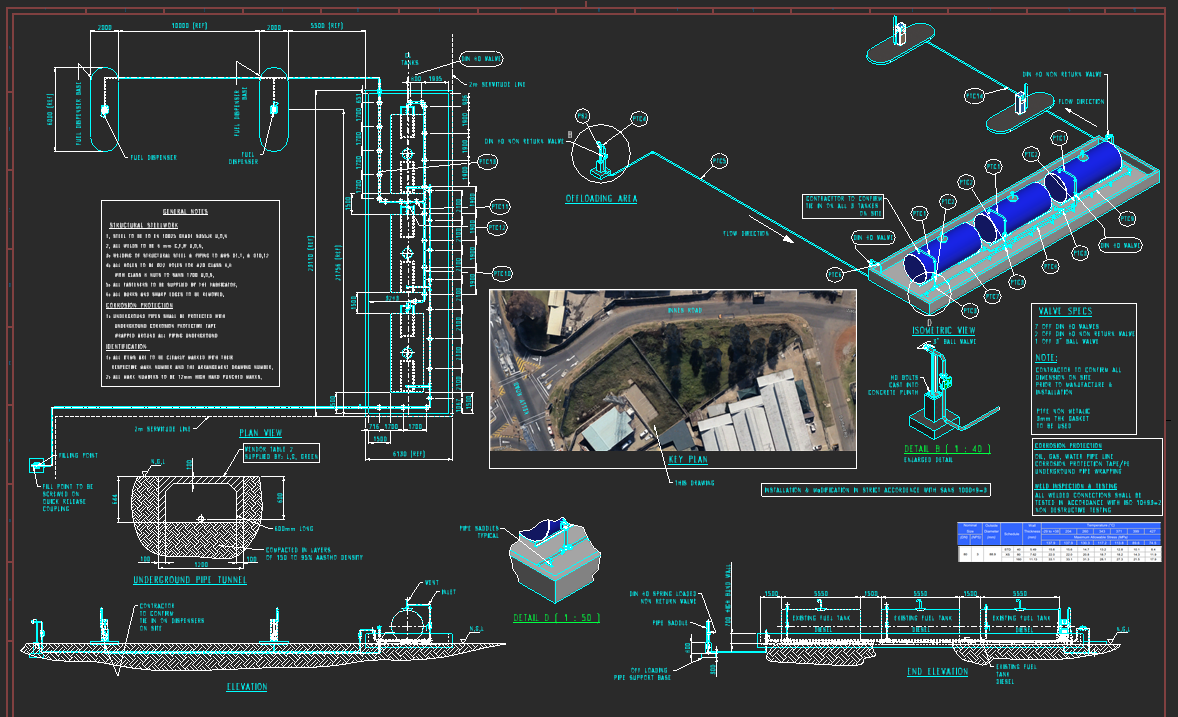This screenshot has height=717, width=1178.
Task: Click the aerial site photo
Action: (672, 378)
